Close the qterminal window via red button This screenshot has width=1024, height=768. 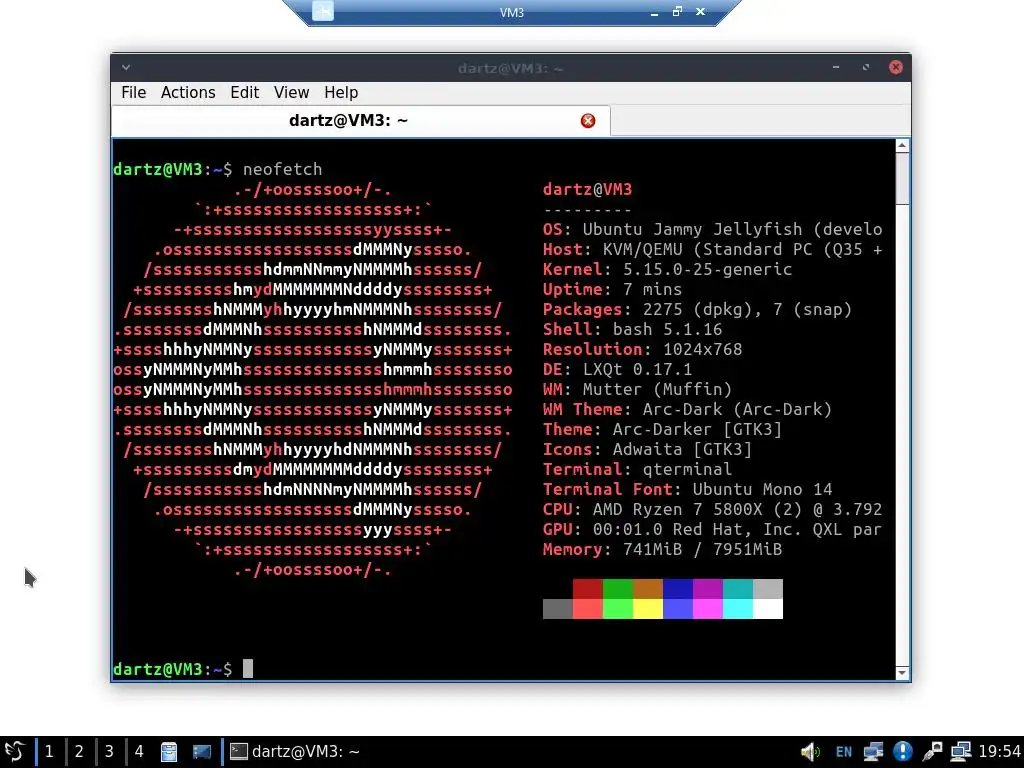click(896, 67)
